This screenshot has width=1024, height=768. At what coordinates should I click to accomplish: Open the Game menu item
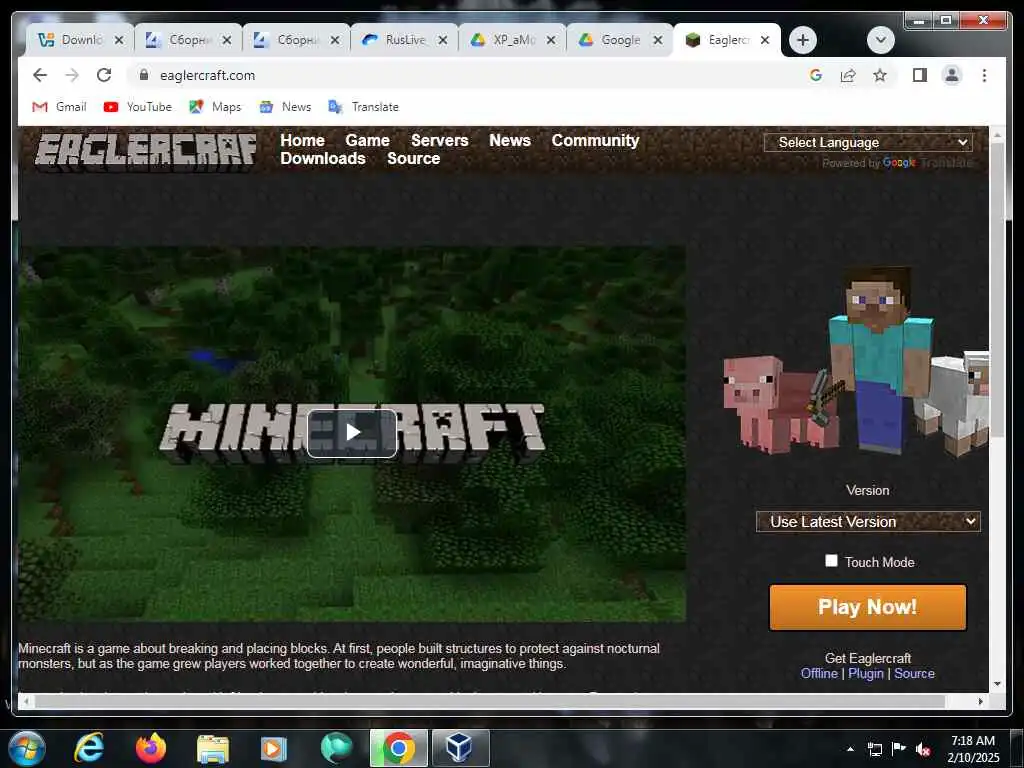click(368, 140)
